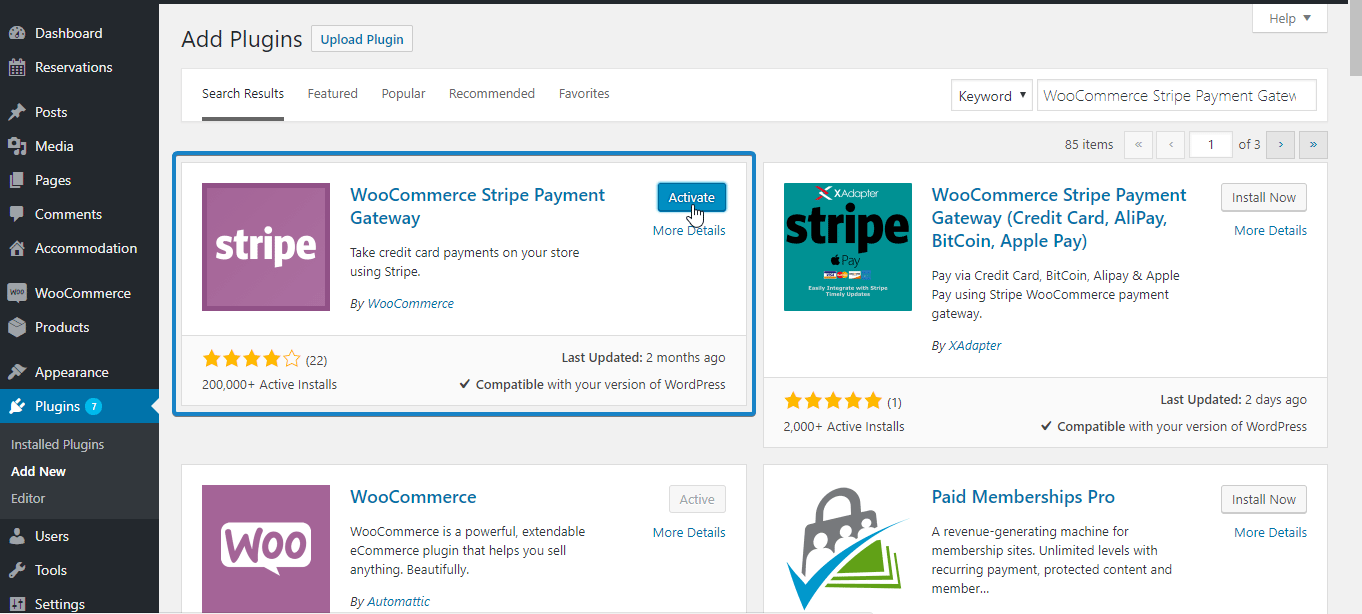Screen dimensions: 1362x614
Task: Click the WooCommerce sidebar icon
Action: (17, 293)
